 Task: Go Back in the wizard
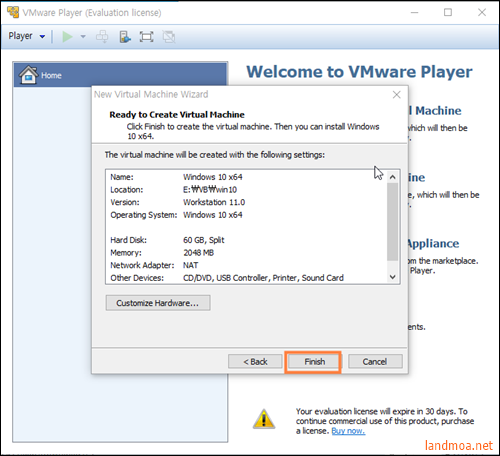[x=255, y=362]
